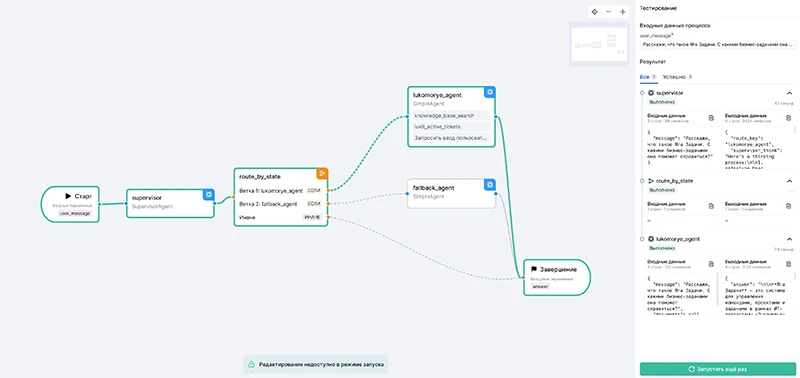Zoom out the canvas with minus icon
Viewport: 800px width, 378px height.
[x=608, y=12]
